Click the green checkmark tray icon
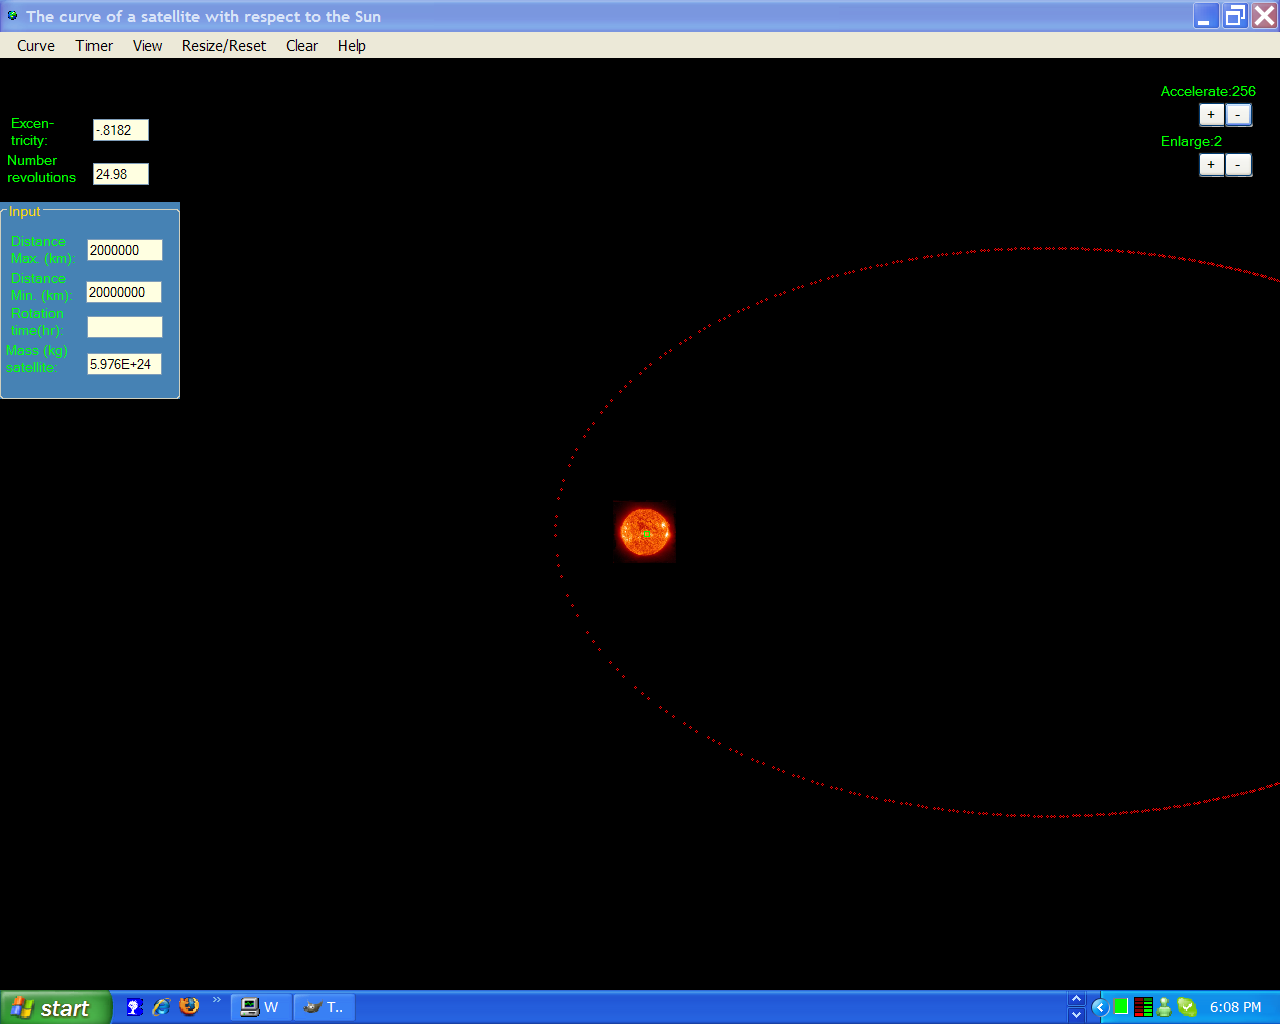The image size is (1280, 1024). click(1187, 1007)
